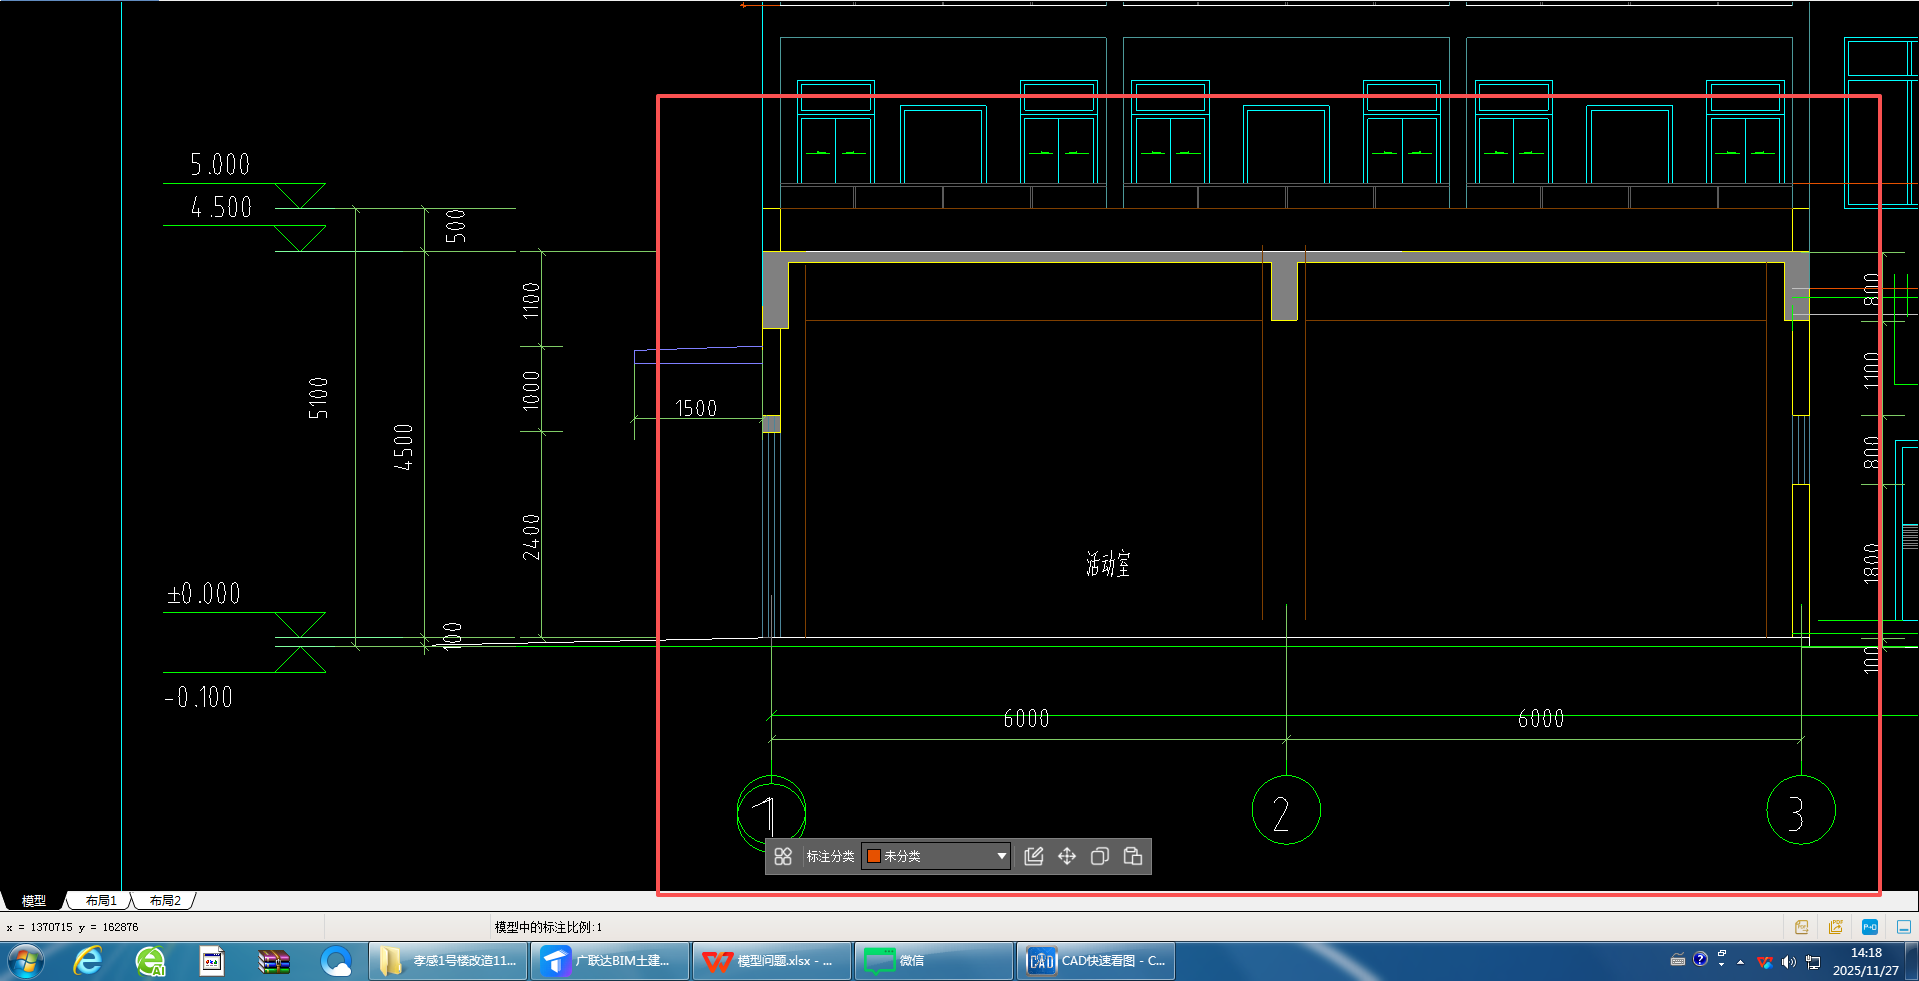Switch to WPS 模型问题.xlsx window
Viewport: 1919px width, 981px height.
click(x=772, y=962)
